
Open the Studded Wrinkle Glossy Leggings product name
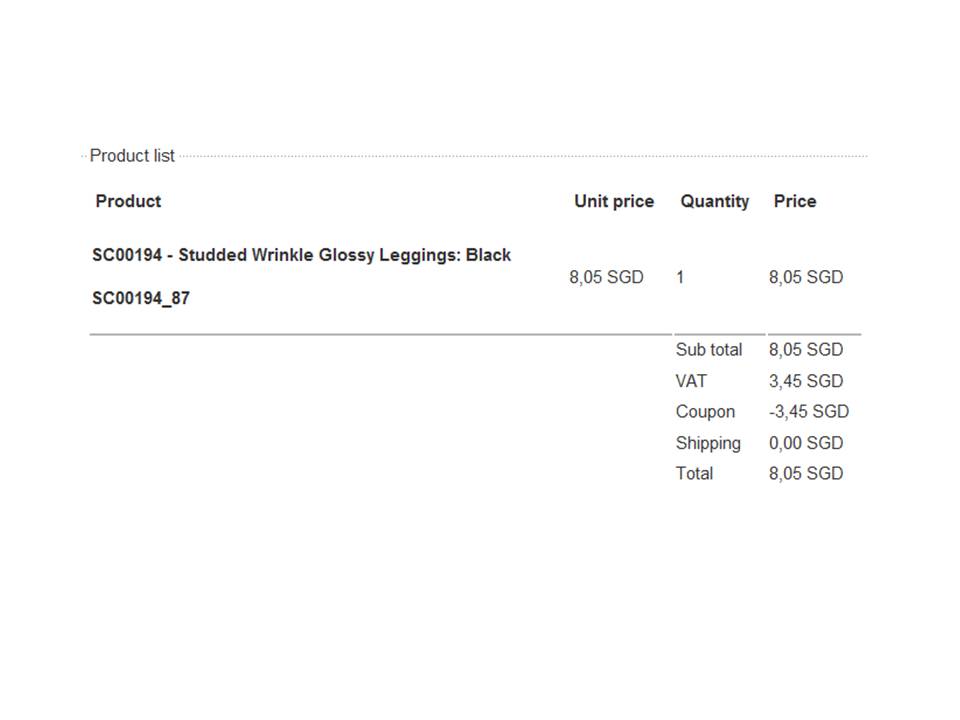[x=301, y=255]
